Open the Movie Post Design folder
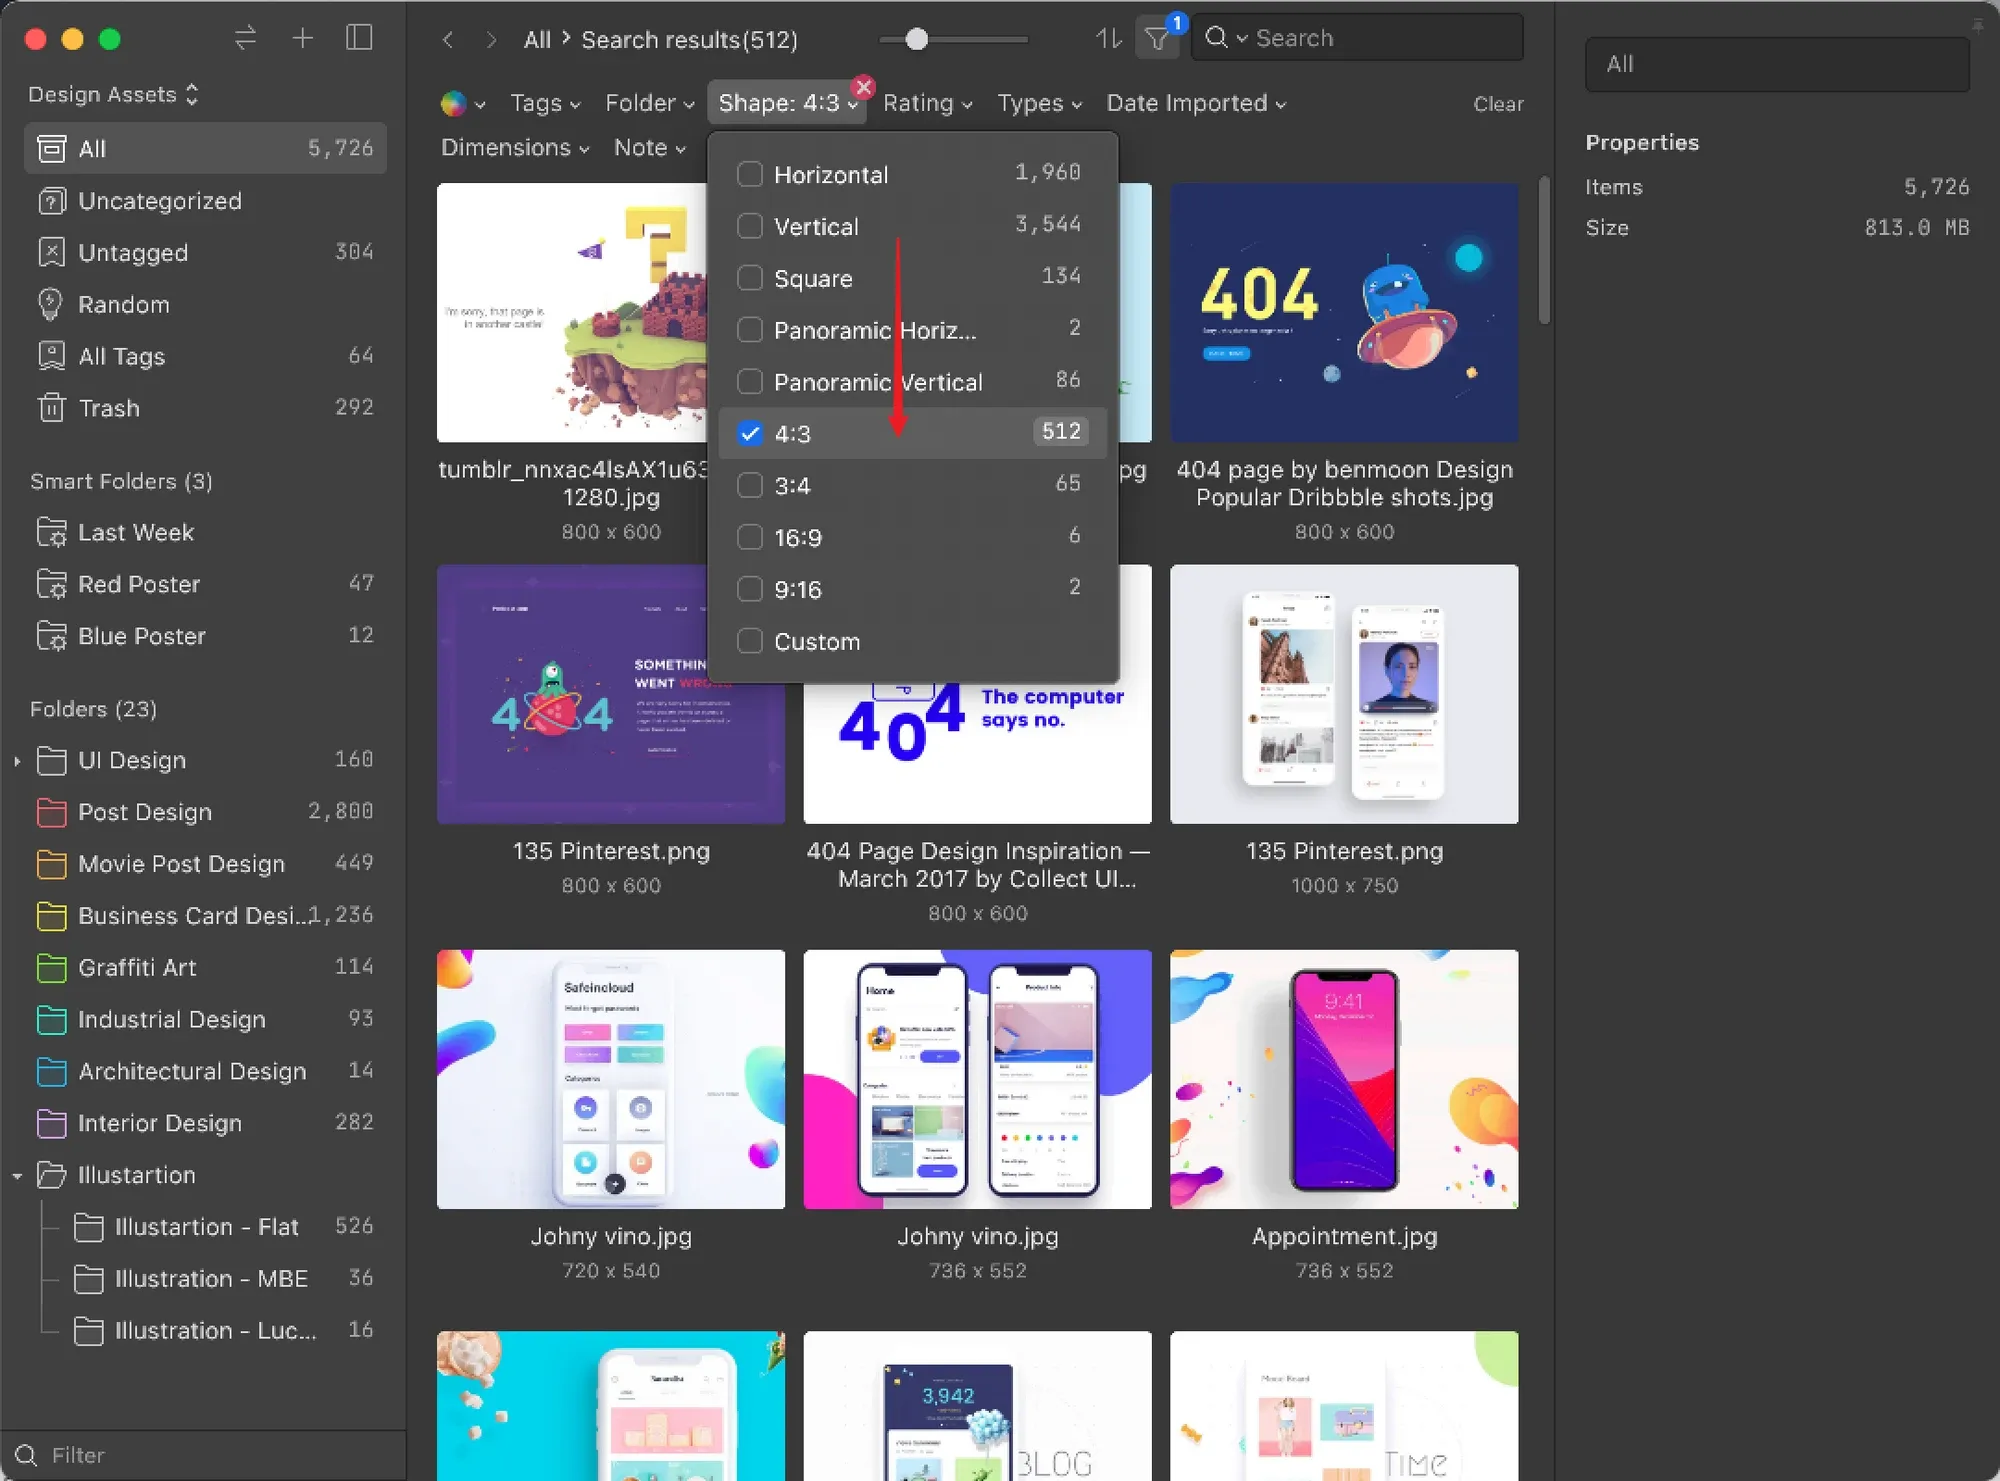The height and width of the screenshot is (1481, 2000). 205,864
